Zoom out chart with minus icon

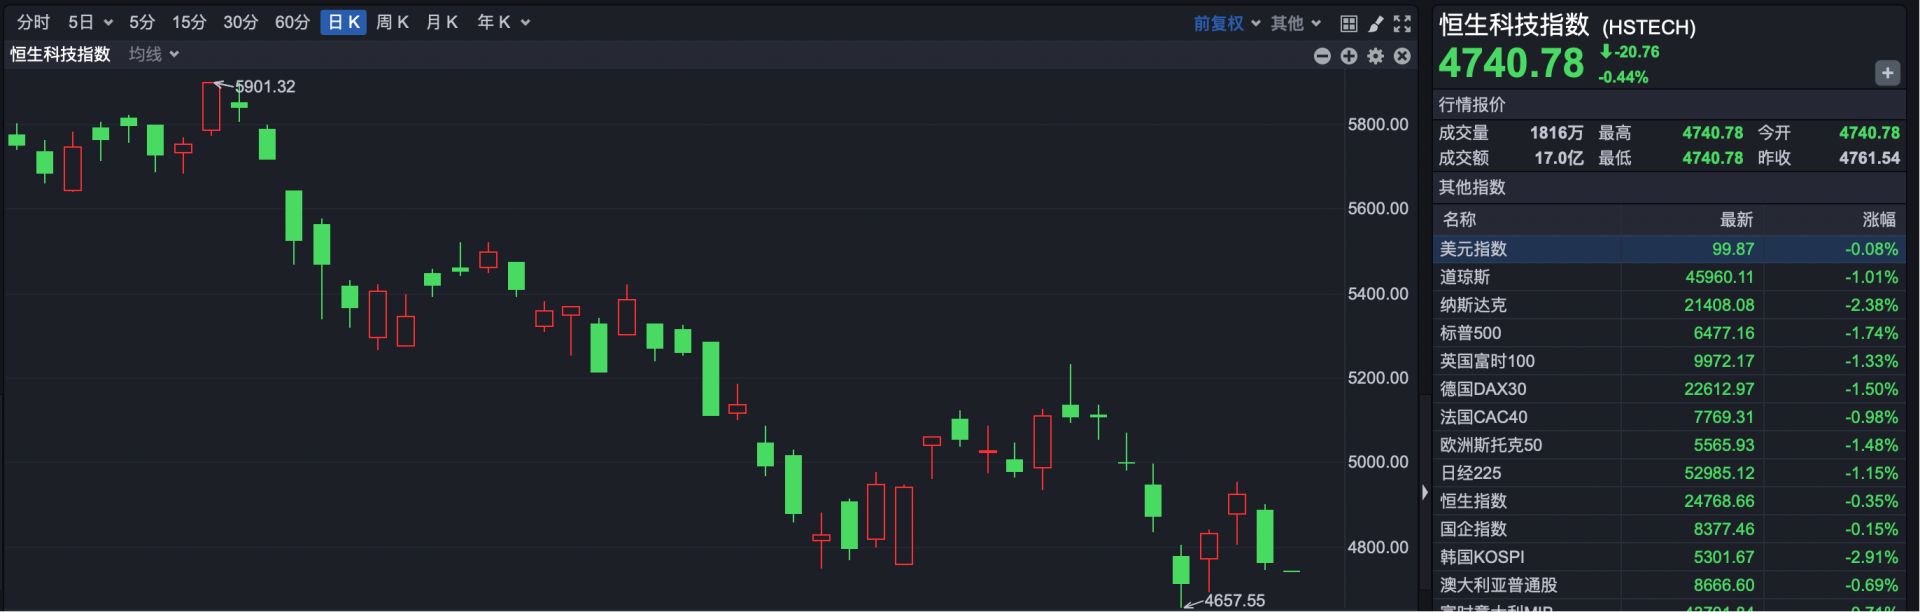click(x=1322, y=56)
